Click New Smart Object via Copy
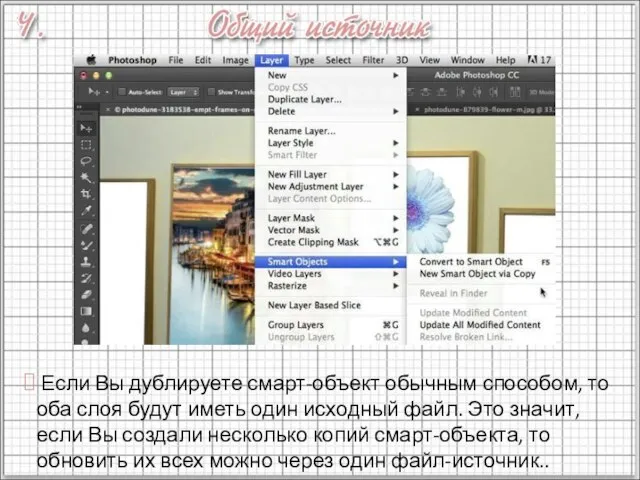640x480 pixels. coord(477,273)
